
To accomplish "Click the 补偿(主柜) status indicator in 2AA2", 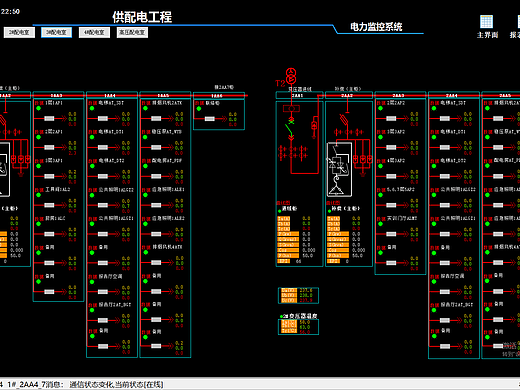I will (x=329, y=211).
